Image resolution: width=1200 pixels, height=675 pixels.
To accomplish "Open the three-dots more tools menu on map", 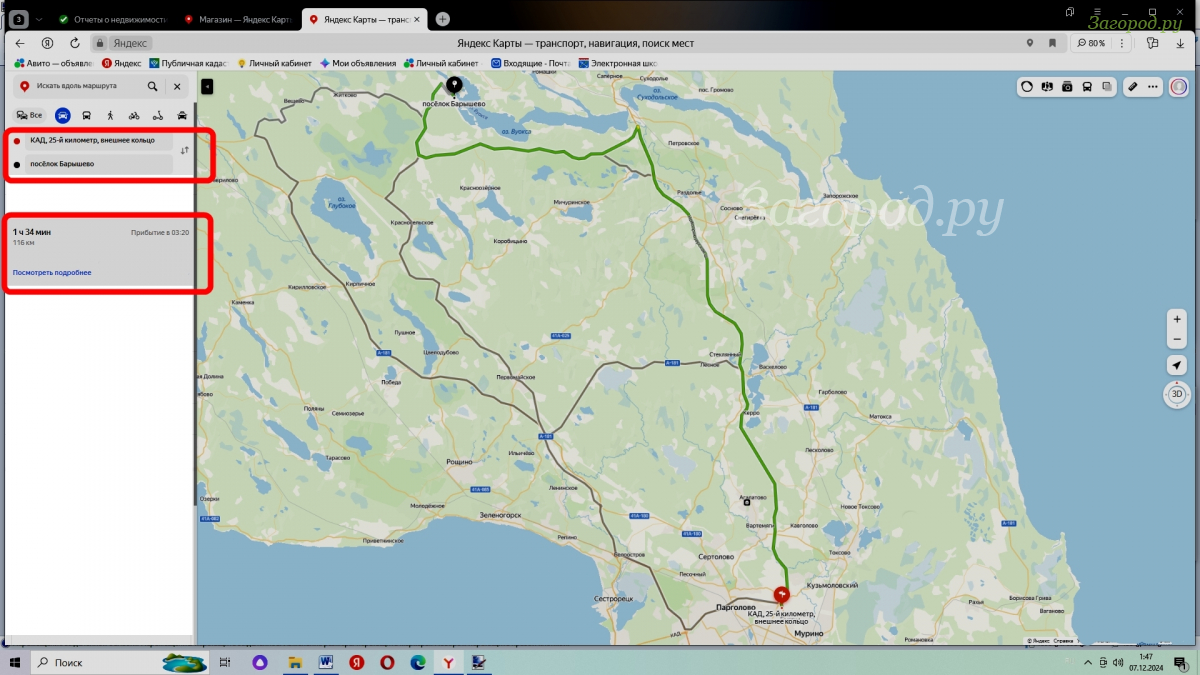I will pyautogui.click(x=1153, y=87).
